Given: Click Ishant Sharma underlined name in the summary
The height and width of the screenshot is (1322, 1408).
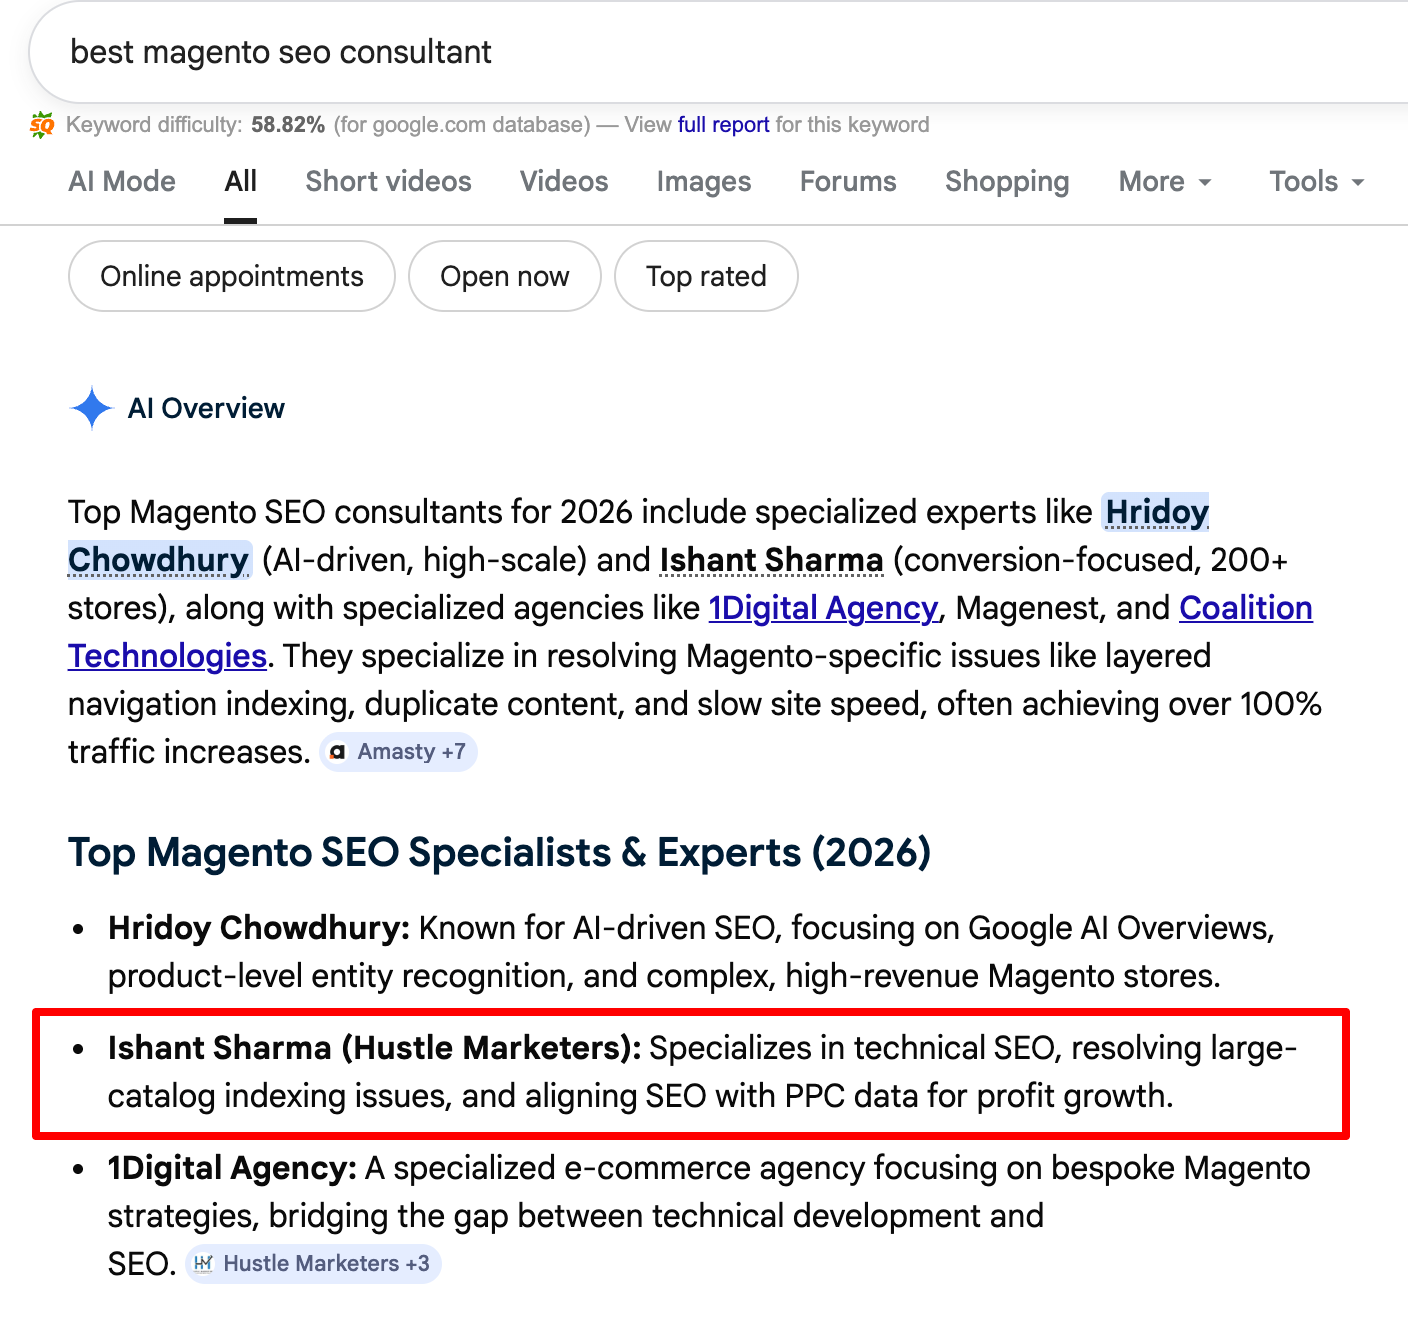Looking at the screenshot, I should coord(771,560).
